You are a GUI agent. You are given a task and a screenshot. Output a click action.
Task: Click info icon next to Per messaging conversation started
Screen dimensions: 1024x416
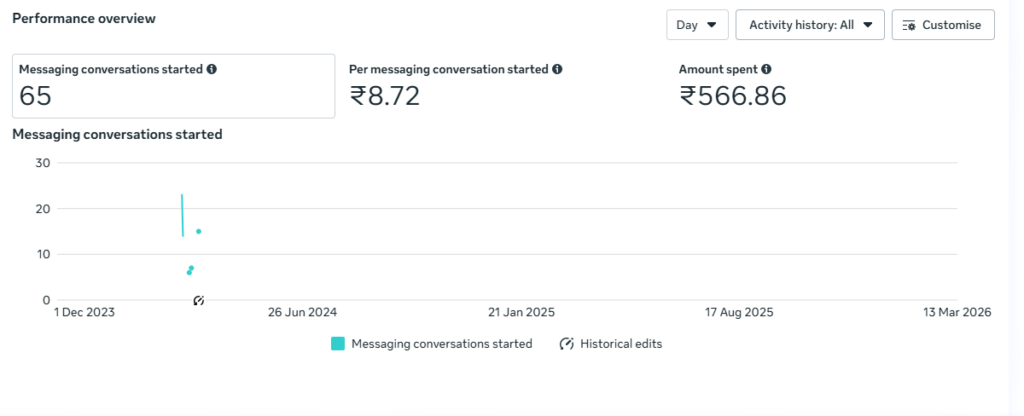(x=557, y=70)
